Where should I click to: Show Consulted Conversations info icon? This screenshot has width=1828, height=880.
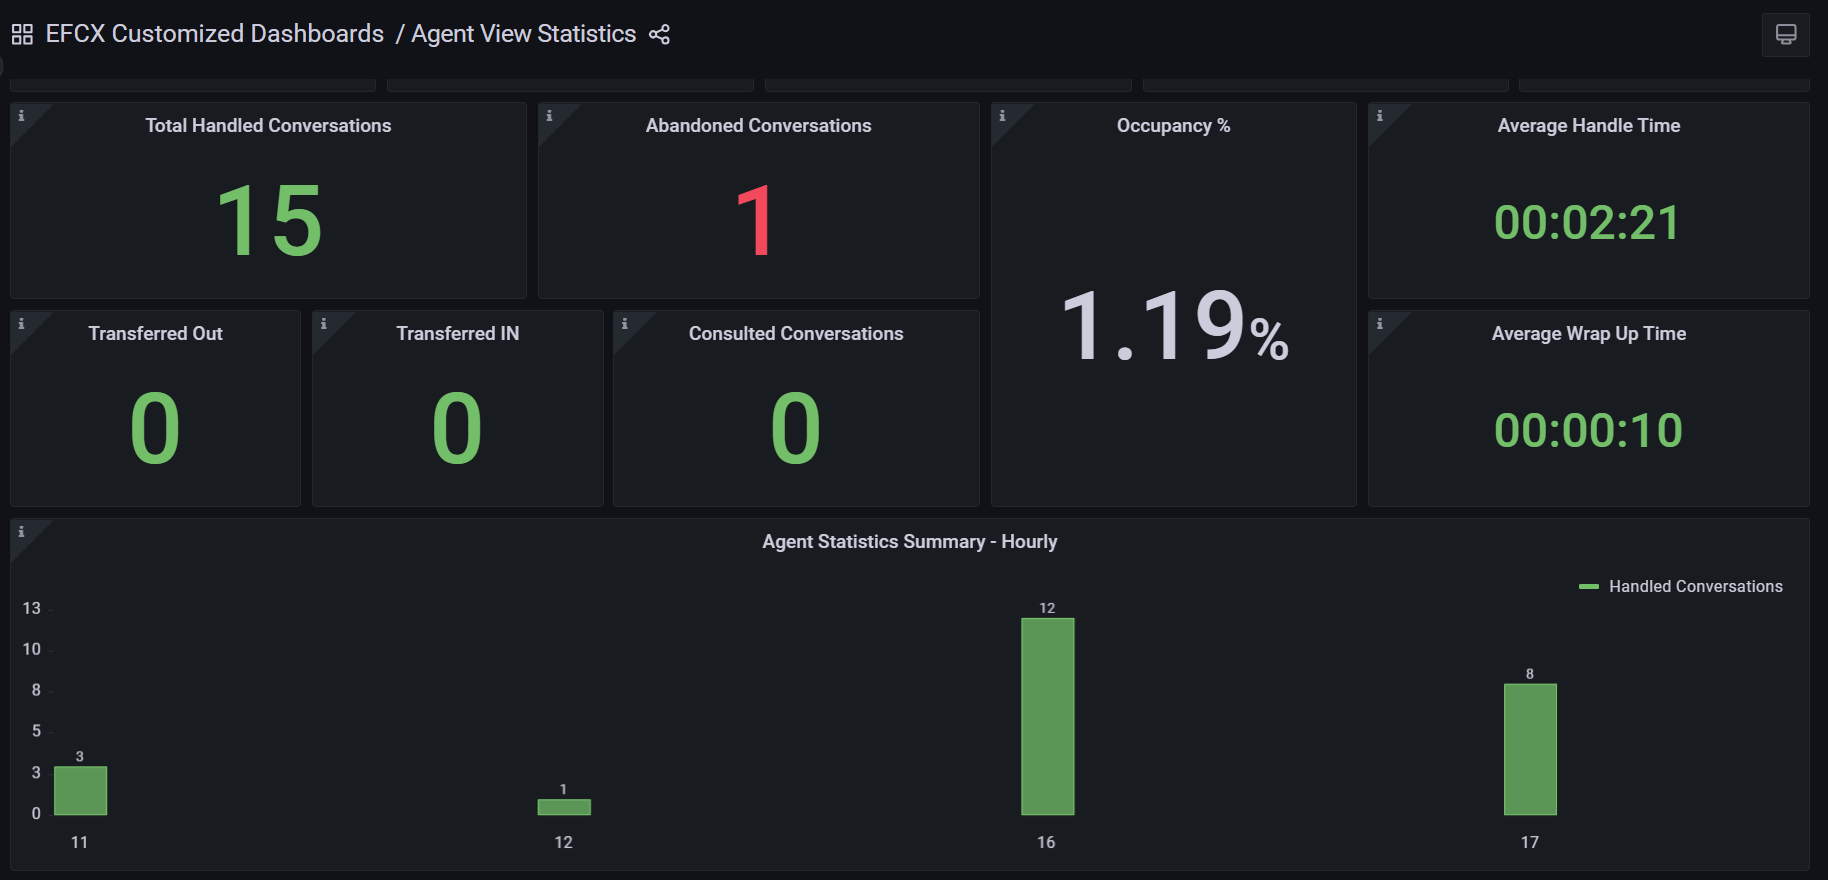[624, 324]
